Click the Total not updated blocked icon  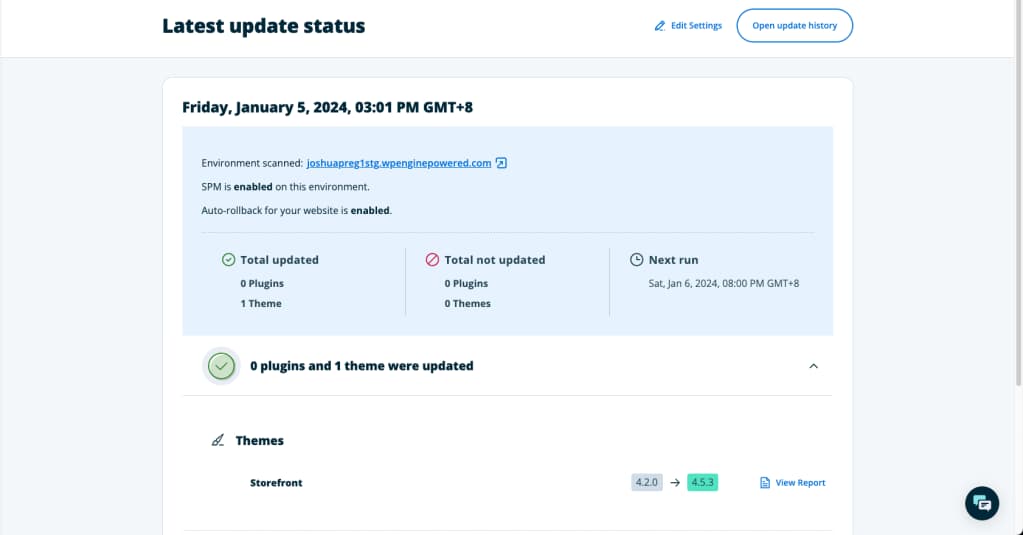click(432, 260)
